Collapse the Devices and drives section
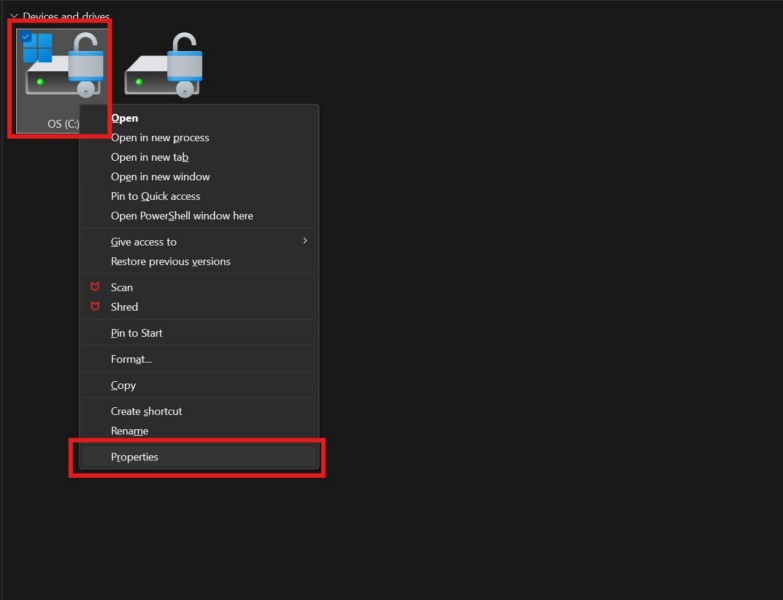783x600 pixels. [13, 16]
